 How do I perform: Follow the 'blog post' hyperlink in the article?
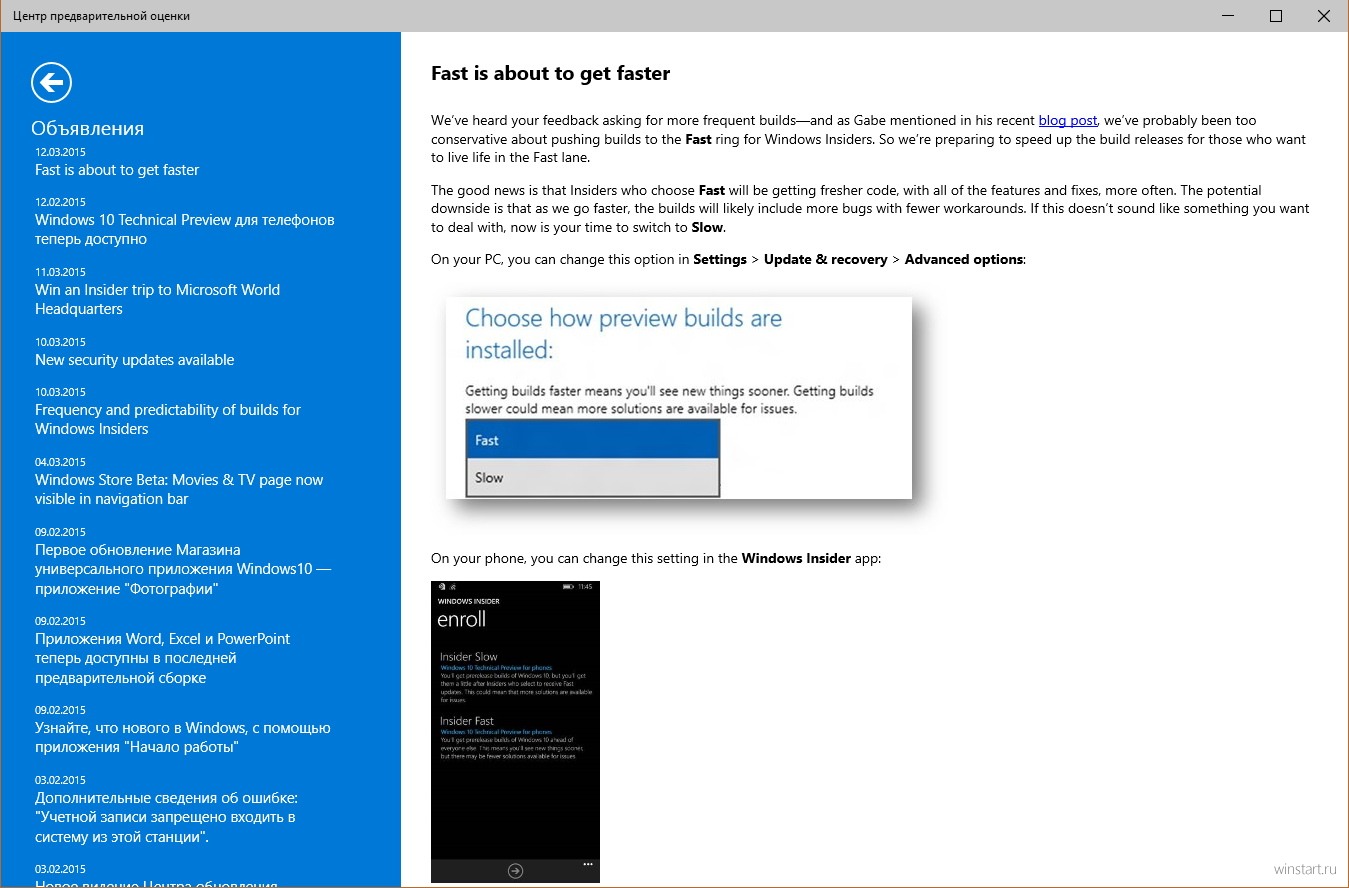1068,120
